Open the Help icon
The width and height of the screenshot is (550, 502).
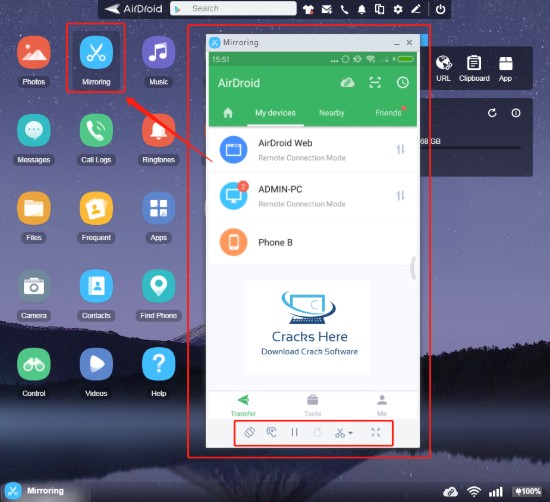[x=159, y=364]
